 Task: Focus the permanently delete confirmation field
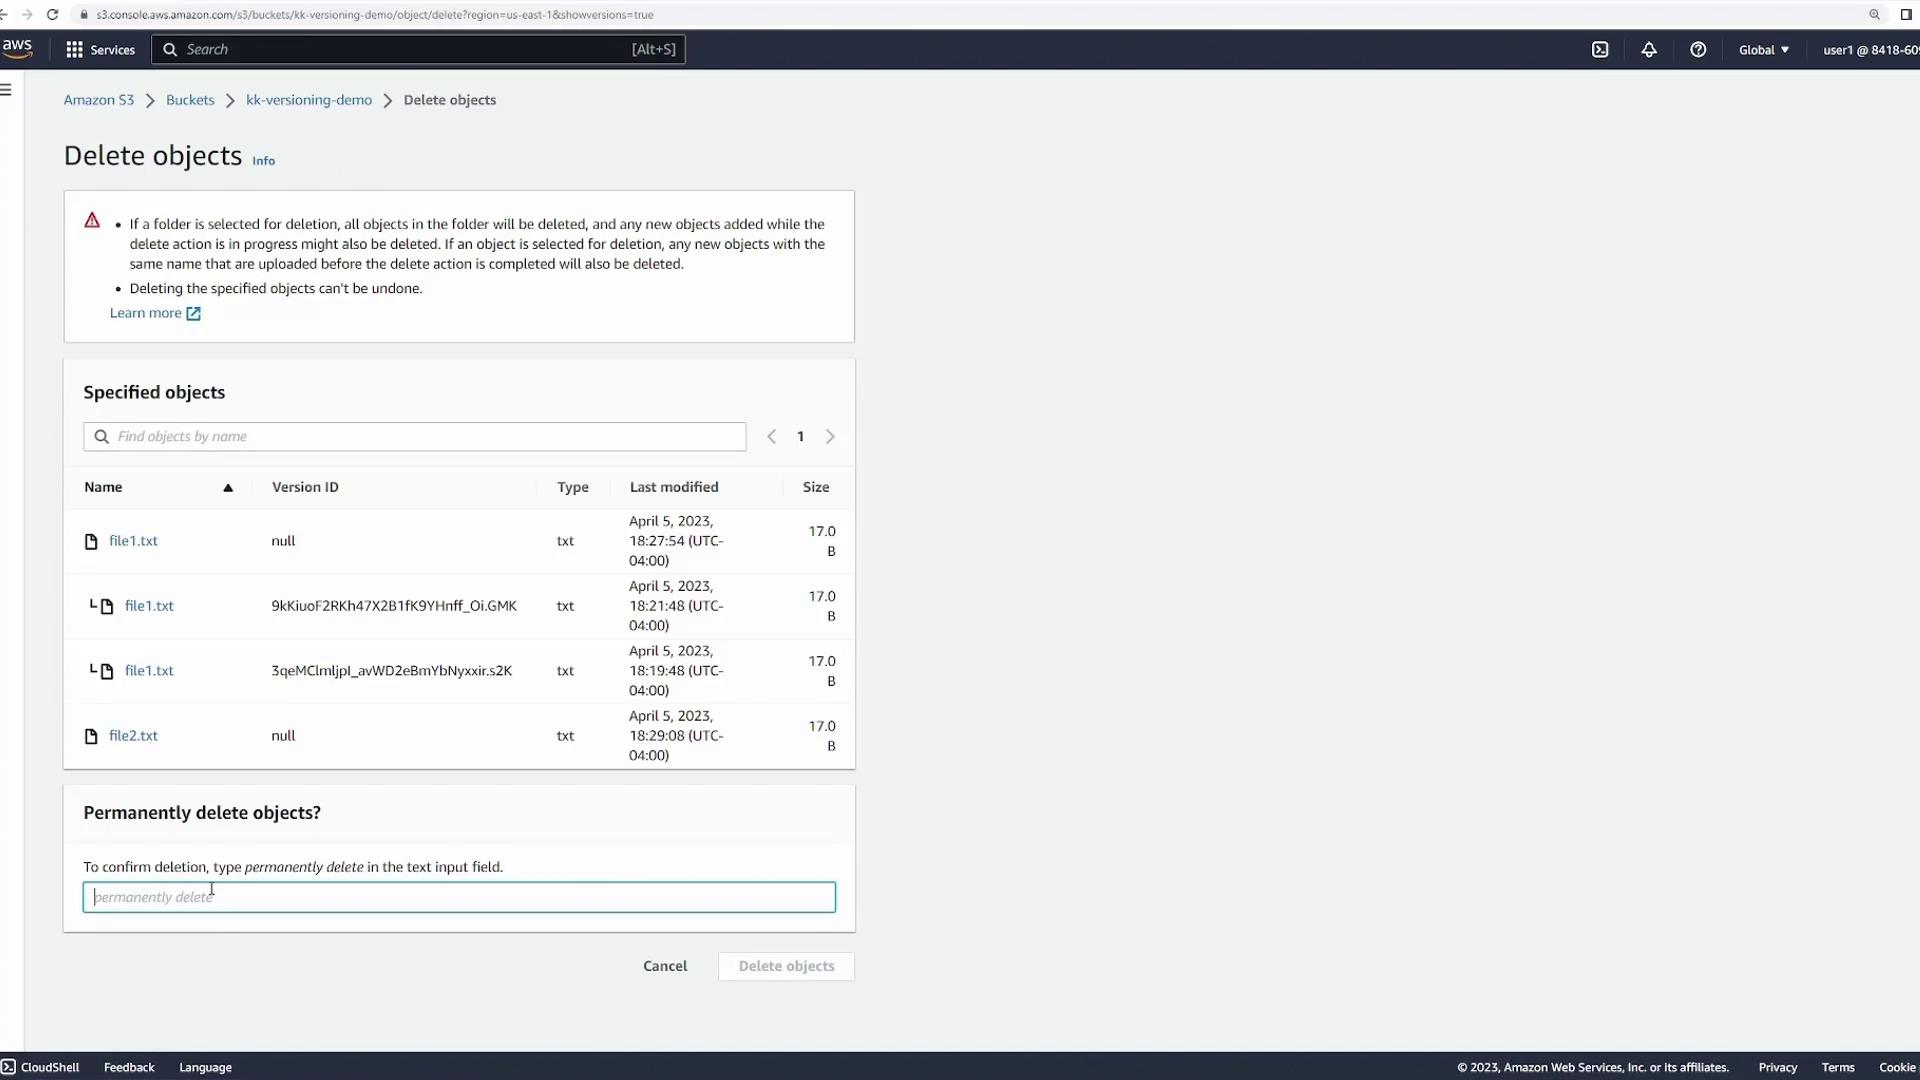click(x=459, y=897)
